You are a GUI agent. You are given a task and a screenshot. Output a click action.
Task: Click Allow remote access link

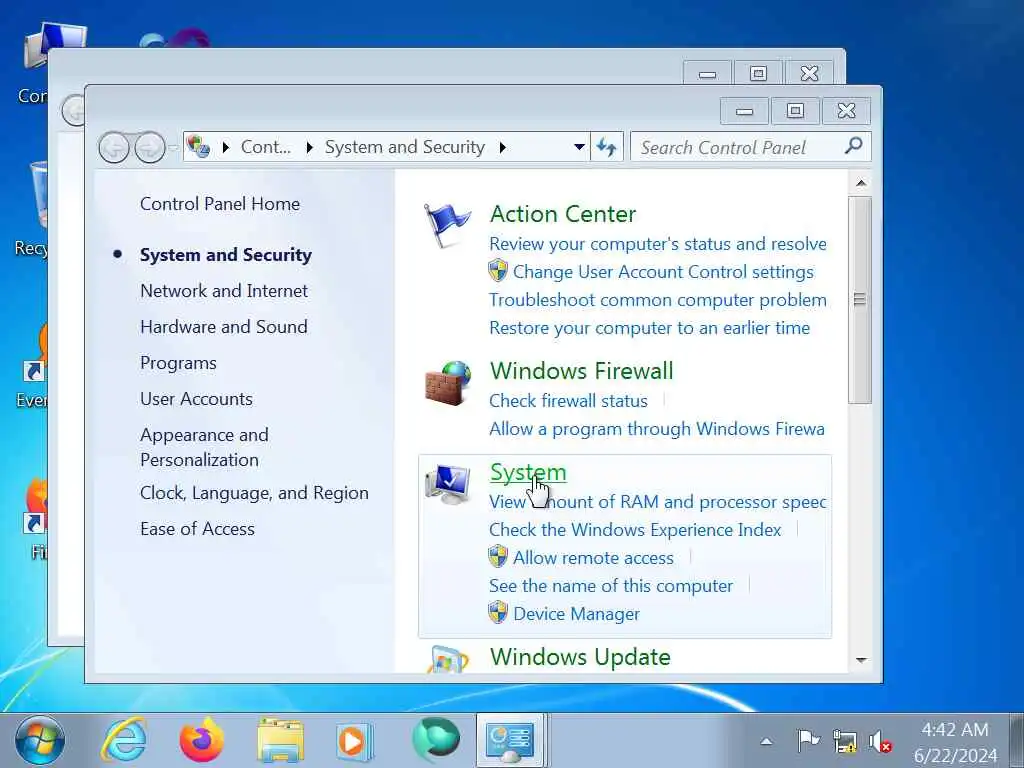[594, 558]
